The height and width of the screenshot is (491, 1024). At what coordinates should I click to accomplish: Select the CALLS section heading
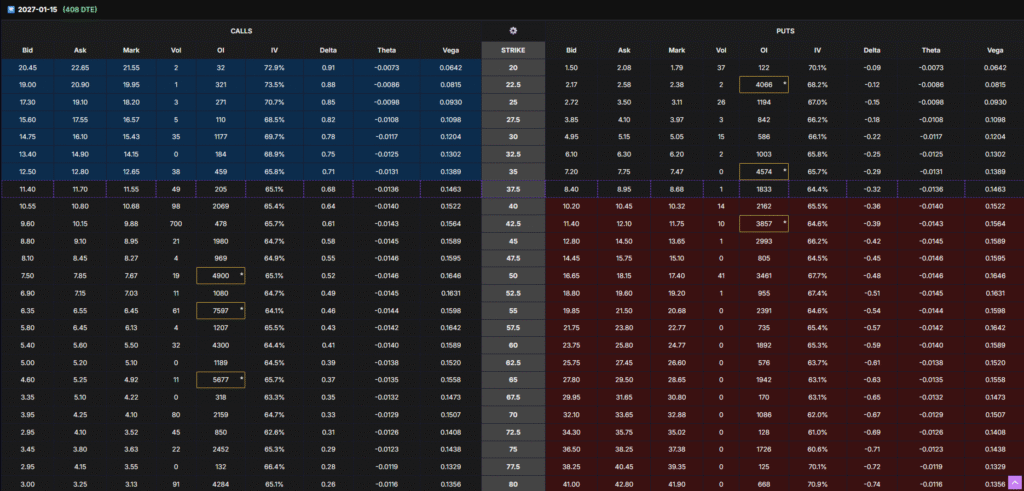tap(241, 31)
